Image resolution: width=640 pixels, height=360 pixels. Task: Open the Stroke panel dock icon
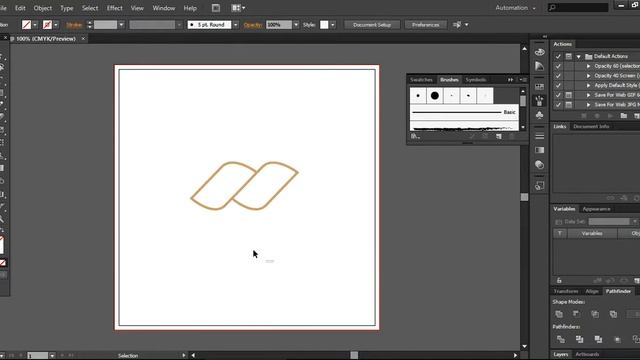pos(540,136)
